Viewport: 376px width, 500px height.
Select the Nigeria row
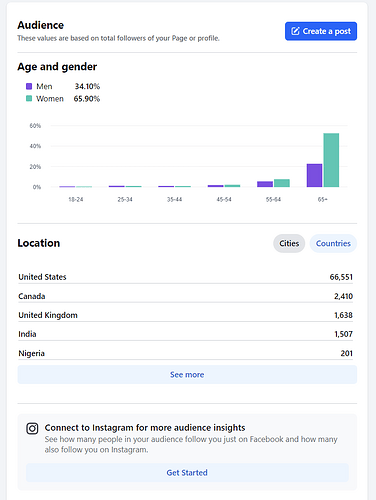[x=185, y=353]
